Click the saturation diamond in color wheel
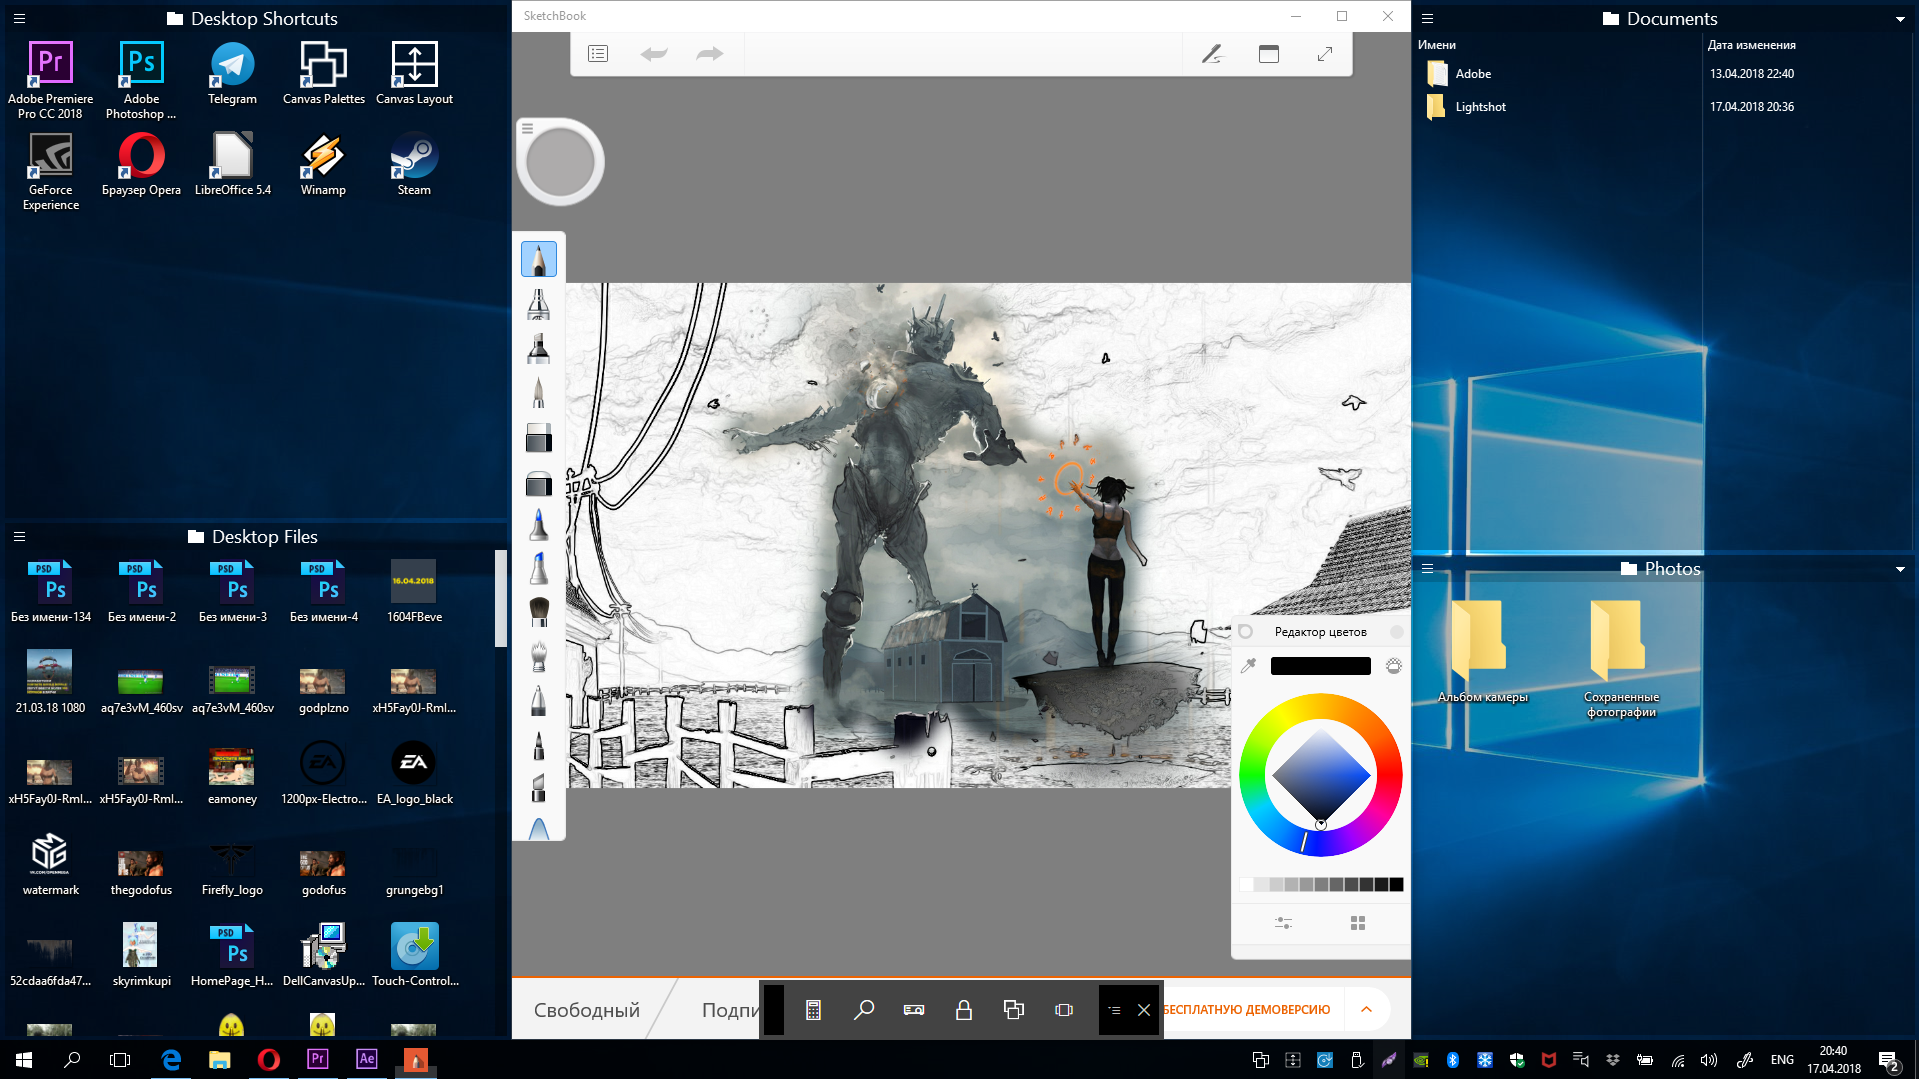The height and width of the screenshot is (1079, 1919). pos(1321,774)
